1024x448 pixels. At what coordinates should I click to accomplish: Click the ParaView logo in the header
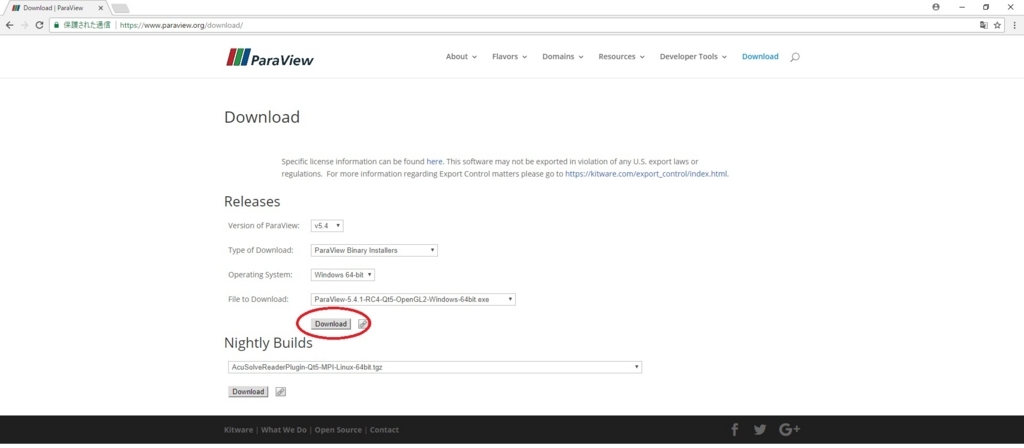[x=270, y=57]
